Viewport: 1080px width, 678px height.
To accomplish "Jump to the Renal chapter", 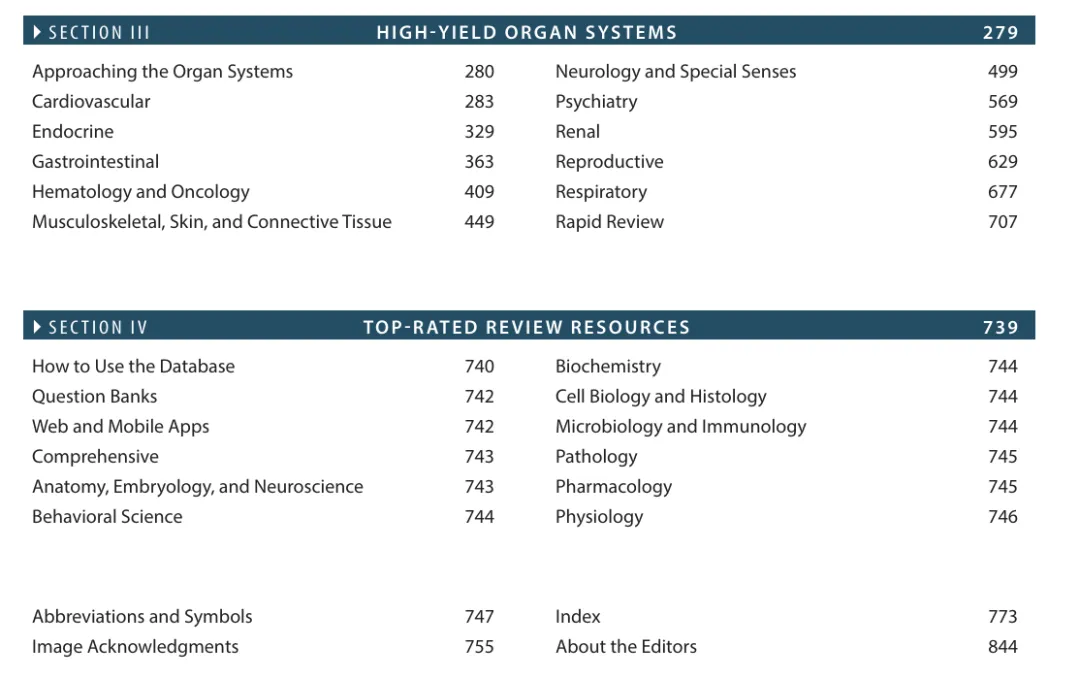I will [x=578, y=132].
